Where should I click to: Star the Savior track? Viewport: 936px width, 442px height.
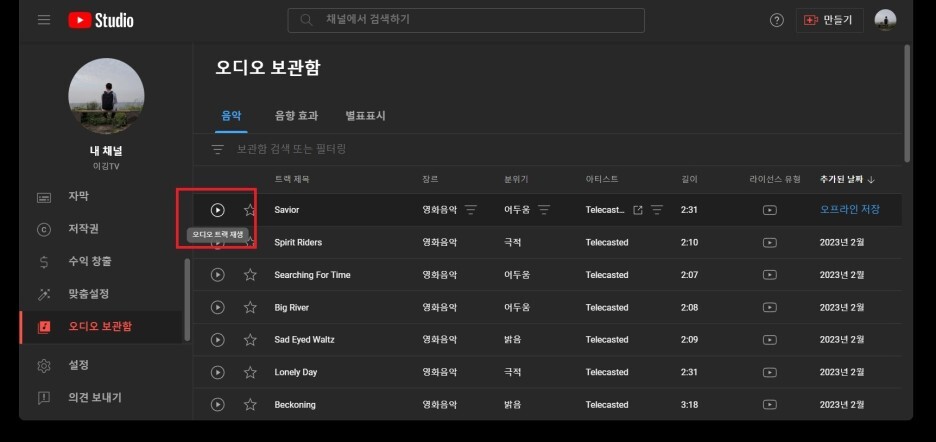click(x=250, y=210)
